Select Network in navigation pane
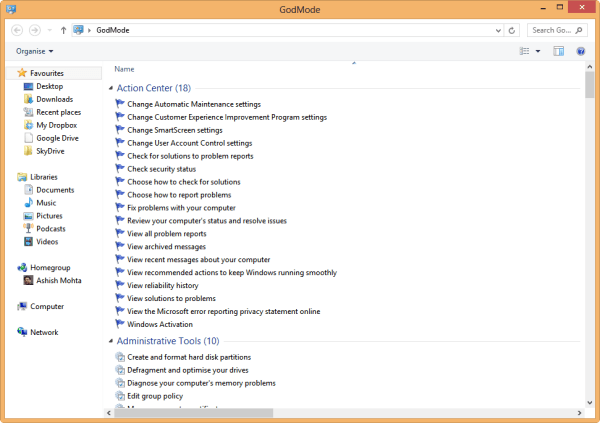The height and width of the screenshot is (423, 600). coord(44,332)
